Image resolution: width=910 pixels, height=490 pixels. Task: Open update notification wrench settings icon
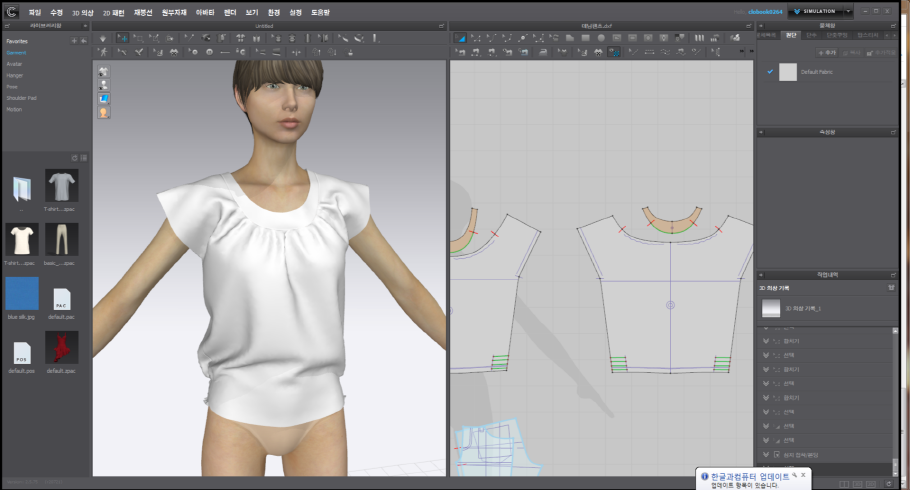(x=794, y=475)
